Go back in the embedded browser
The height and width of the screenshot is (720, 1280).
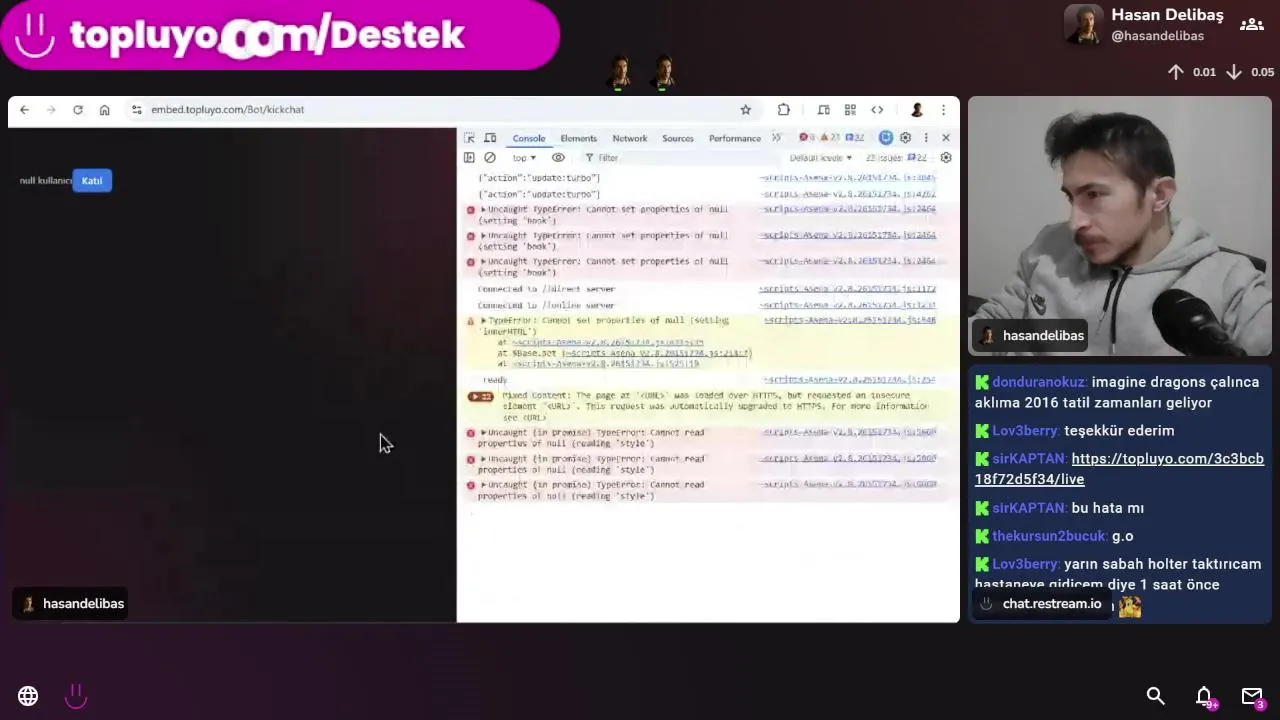[24, 110]
